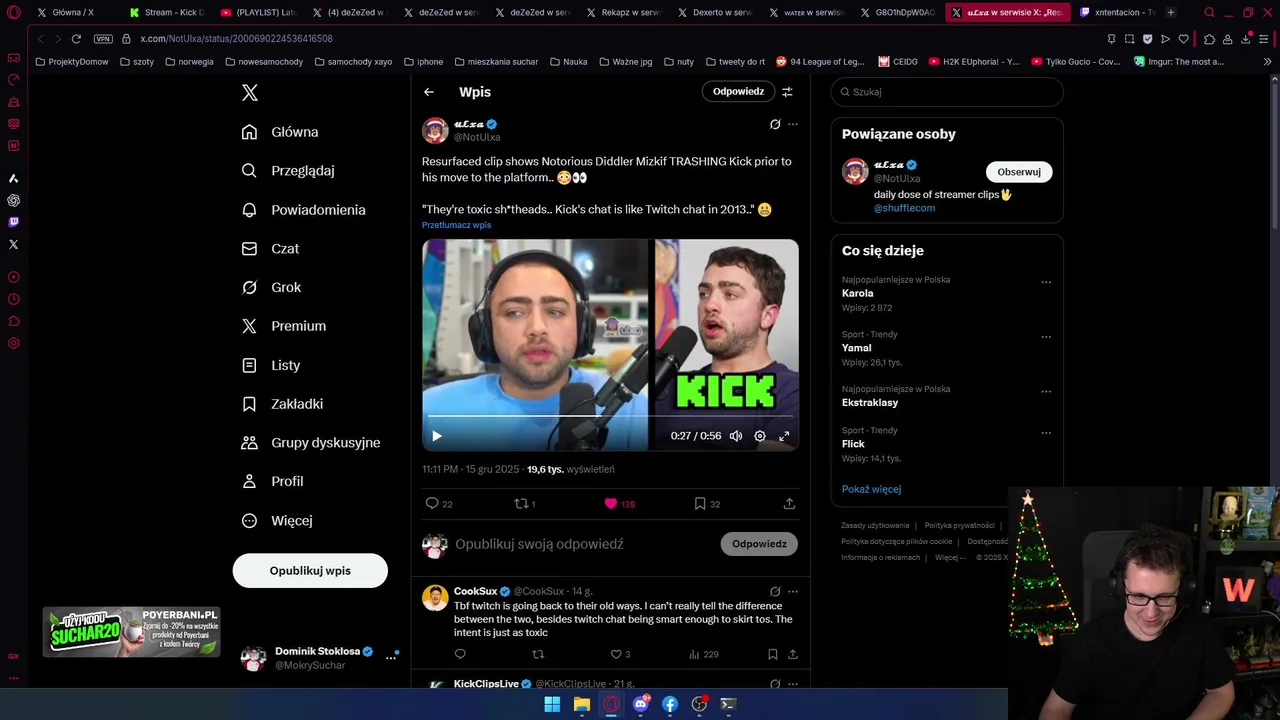
Task: Go back with arrow next to Wpis
Action: [429, 92]
